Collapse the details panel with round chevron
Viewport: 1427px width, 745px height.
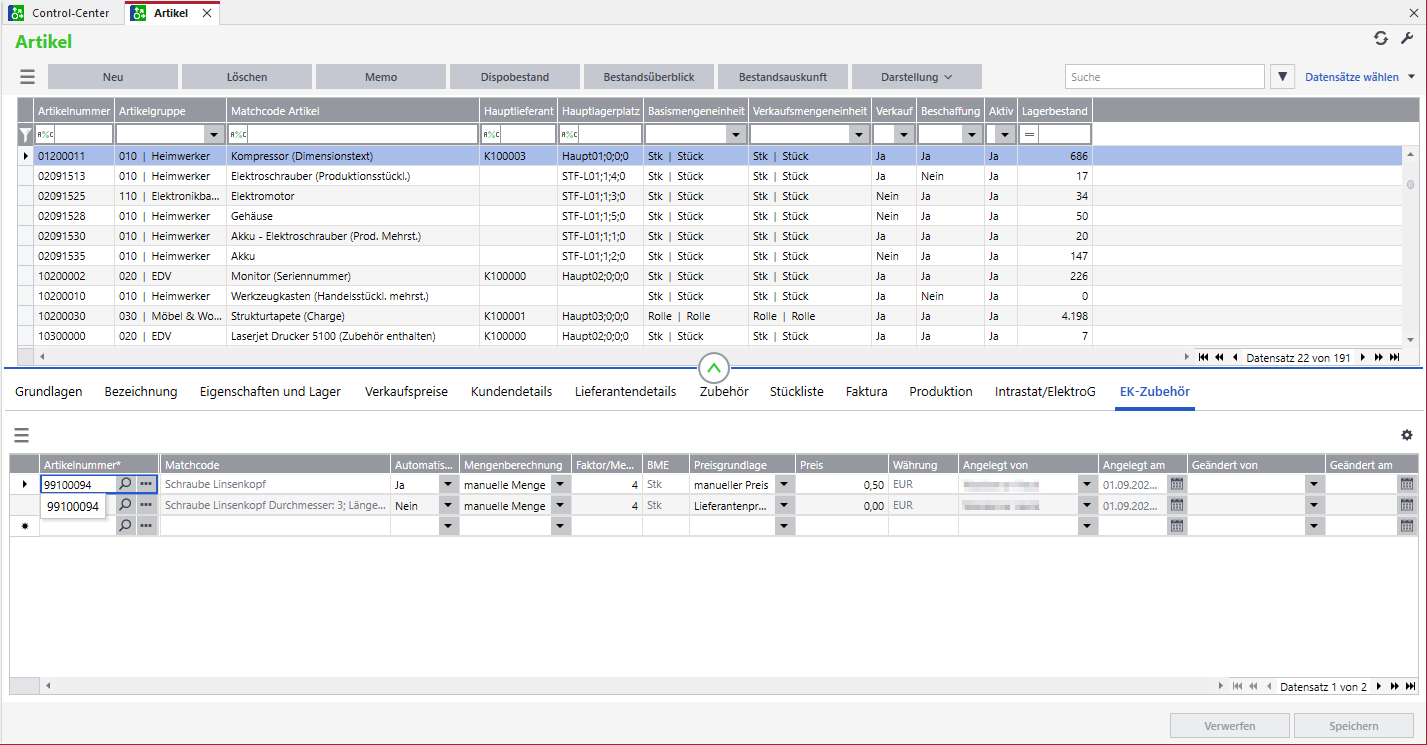point(713,368)
